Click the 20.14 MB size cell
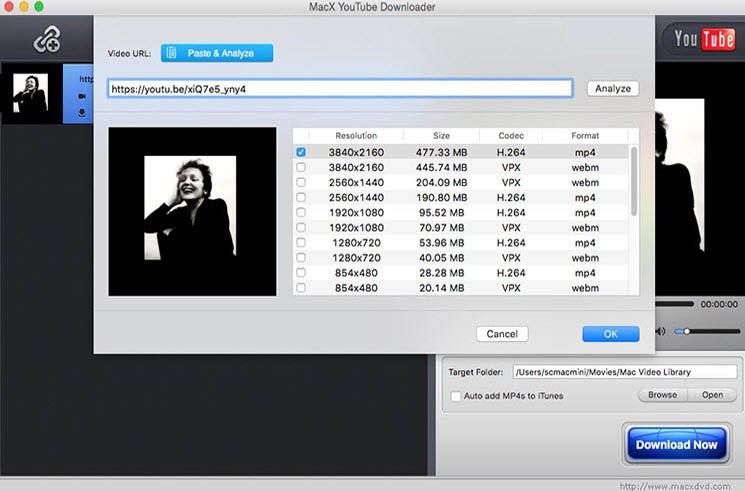 [x=441, y=288]
